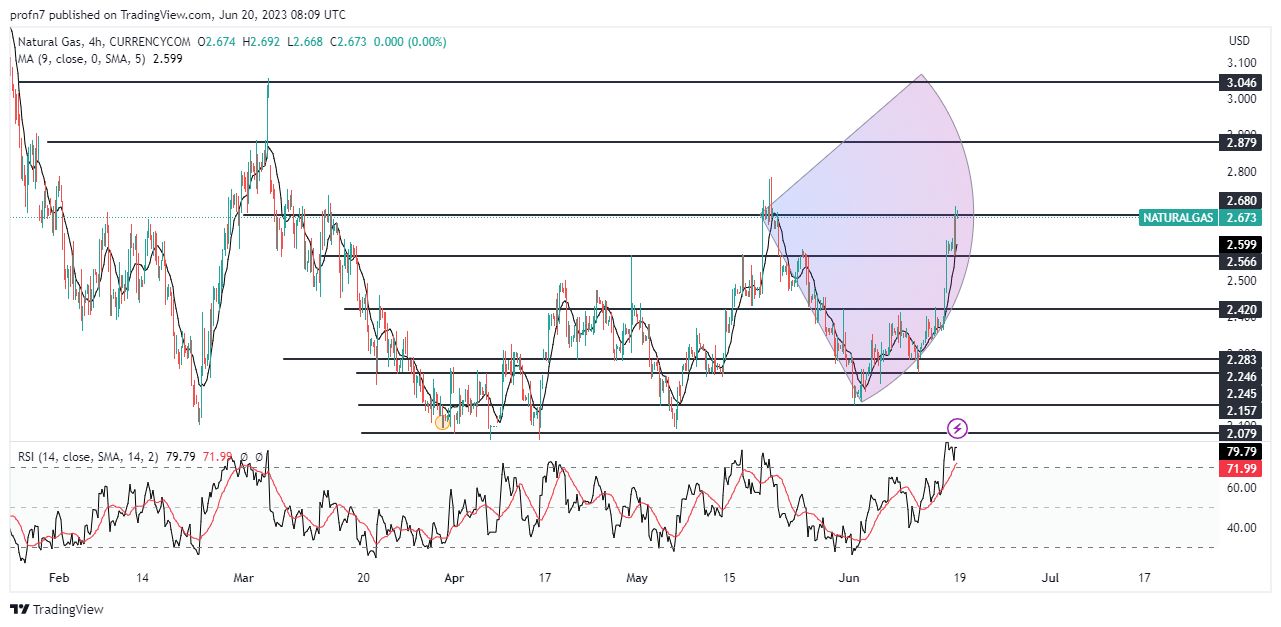Click the 2.800 price axis tick
This screenshot has width=1281, height=627.
tap(1241, 172)
